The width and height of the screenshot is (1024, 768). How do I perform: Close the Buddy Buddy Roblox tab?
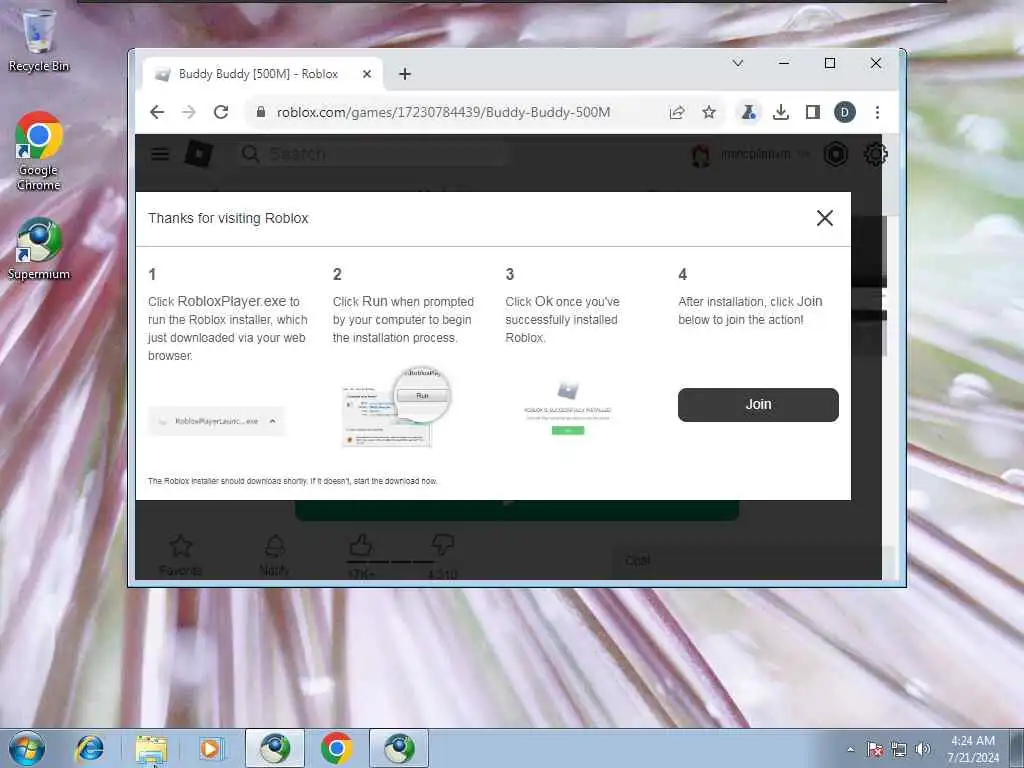click(x=367, y=74)
